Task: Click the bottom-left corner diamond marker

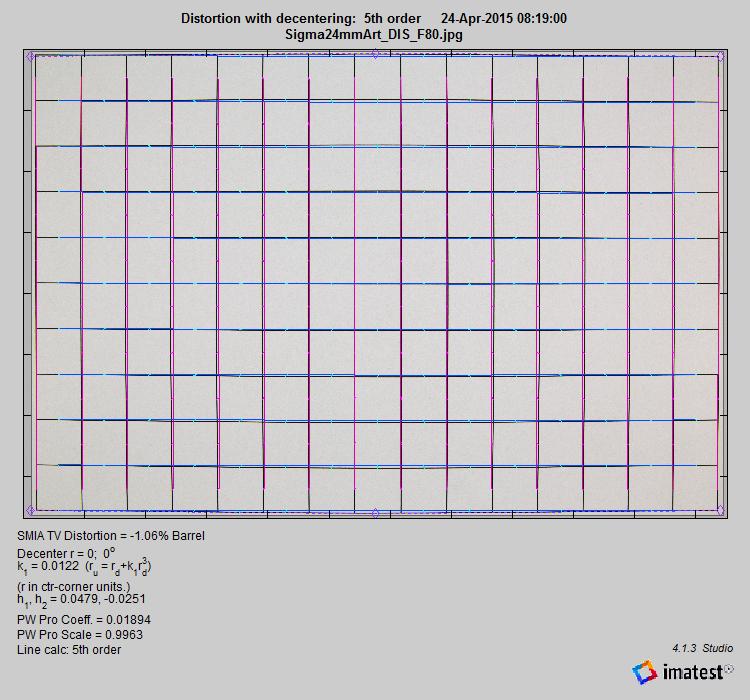Action: [30, 511]
